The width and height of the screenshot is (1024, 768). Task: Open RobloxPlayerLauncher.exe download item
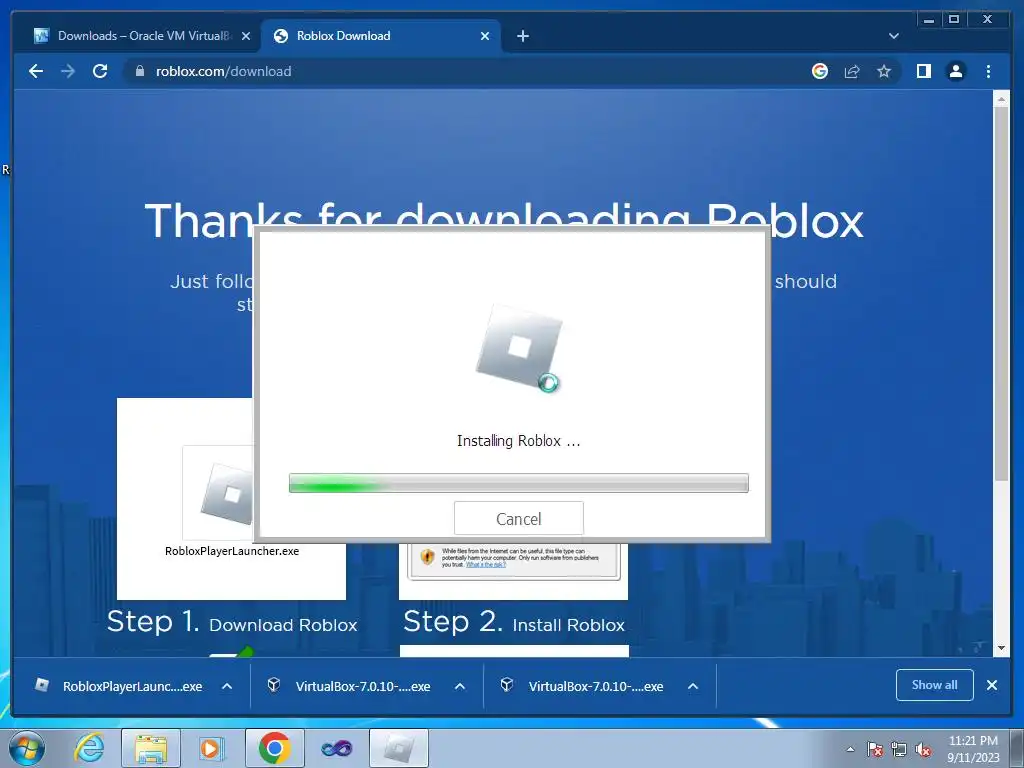pyautogui.click(x=119, y=686)
